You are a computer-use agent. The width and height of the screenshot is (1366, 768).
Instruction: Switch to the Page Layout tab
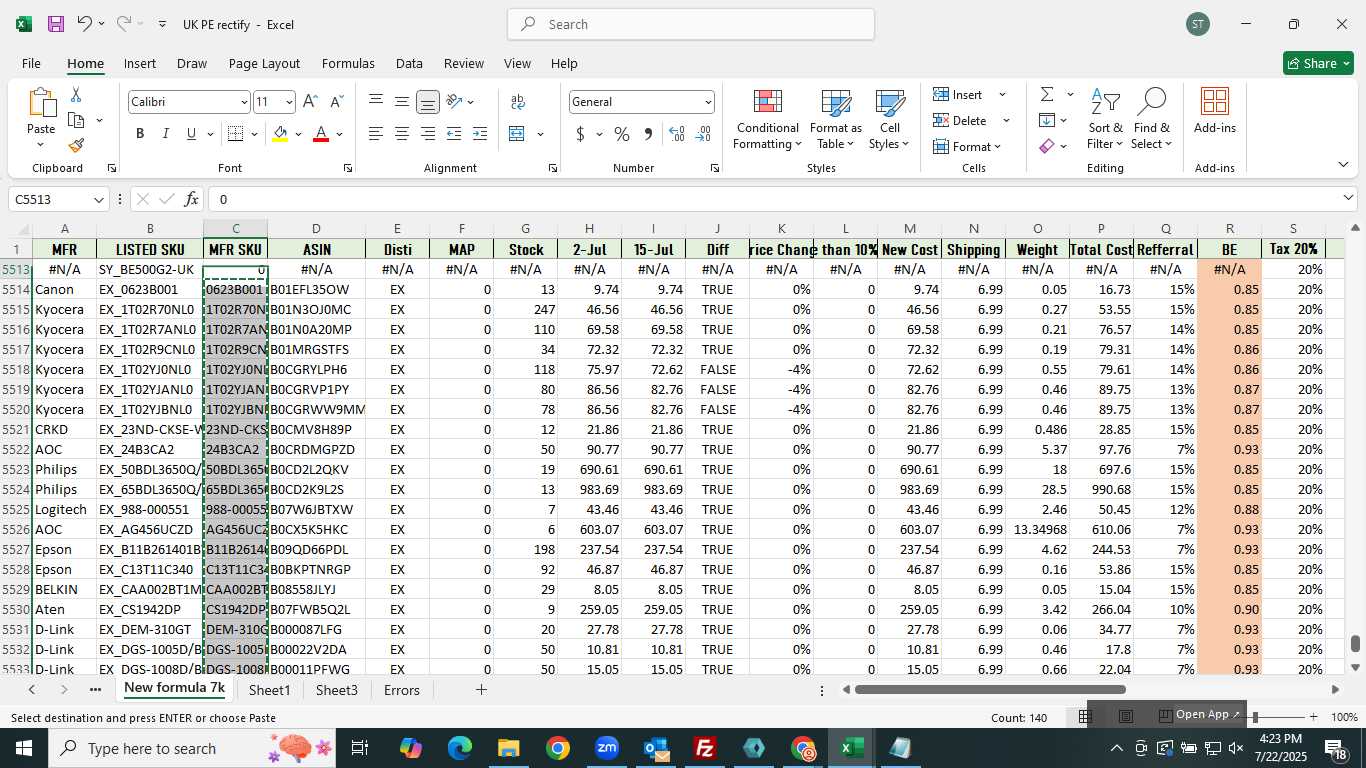tap(264, 63)
